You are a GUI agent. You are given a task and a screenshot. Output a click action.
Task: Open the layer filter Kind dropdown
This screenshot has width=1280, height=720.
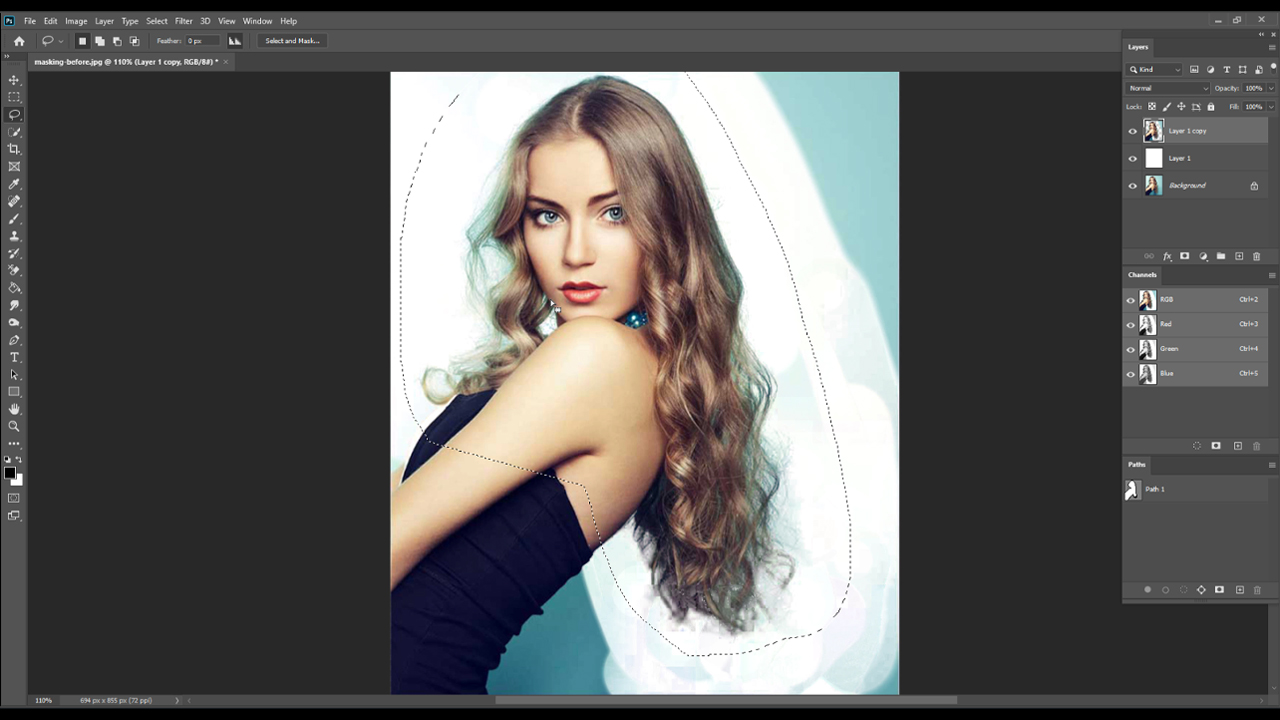[1155, 70]
